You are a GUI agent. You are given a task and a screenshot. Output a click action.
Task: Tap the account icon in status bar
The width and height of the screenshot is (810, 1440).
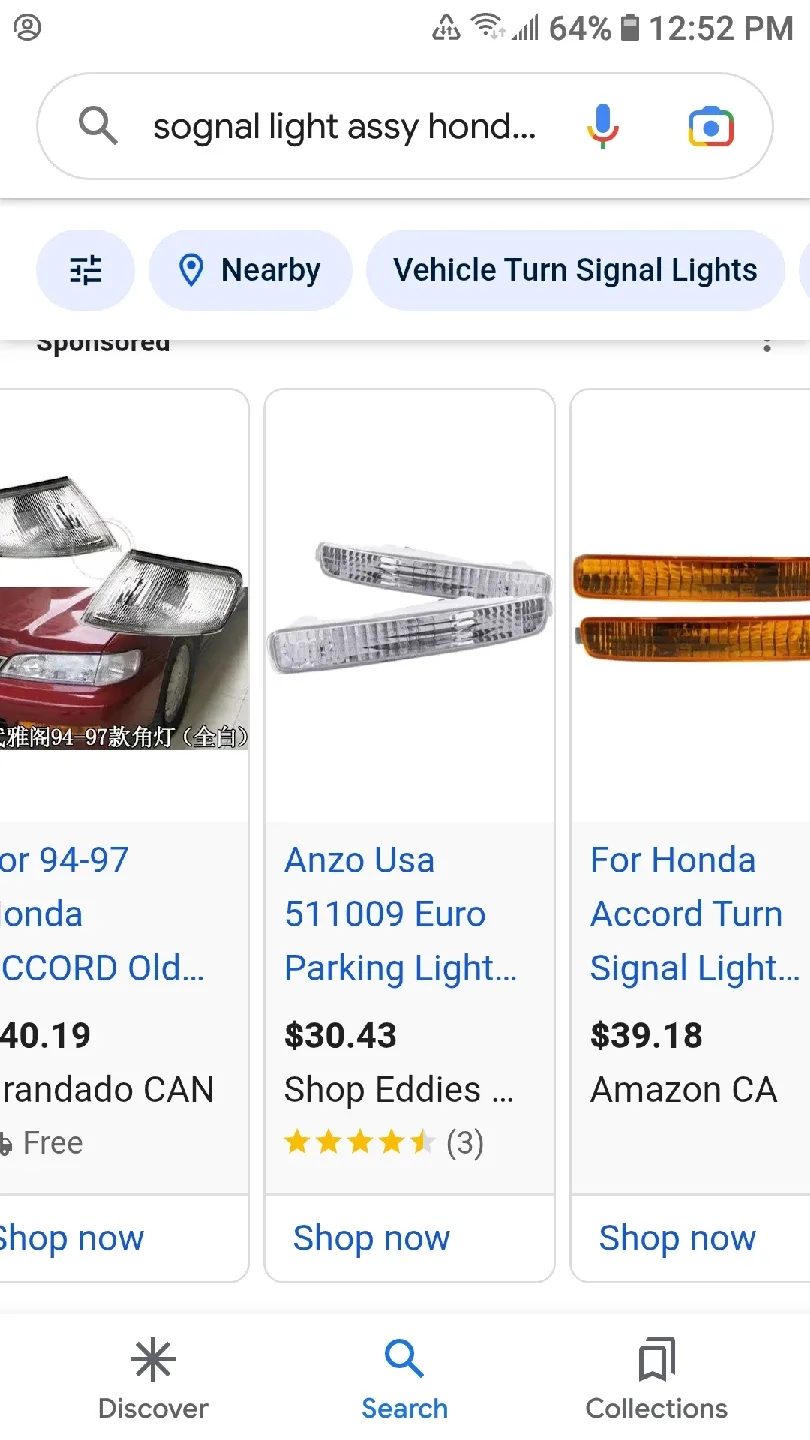coord(28,27)
